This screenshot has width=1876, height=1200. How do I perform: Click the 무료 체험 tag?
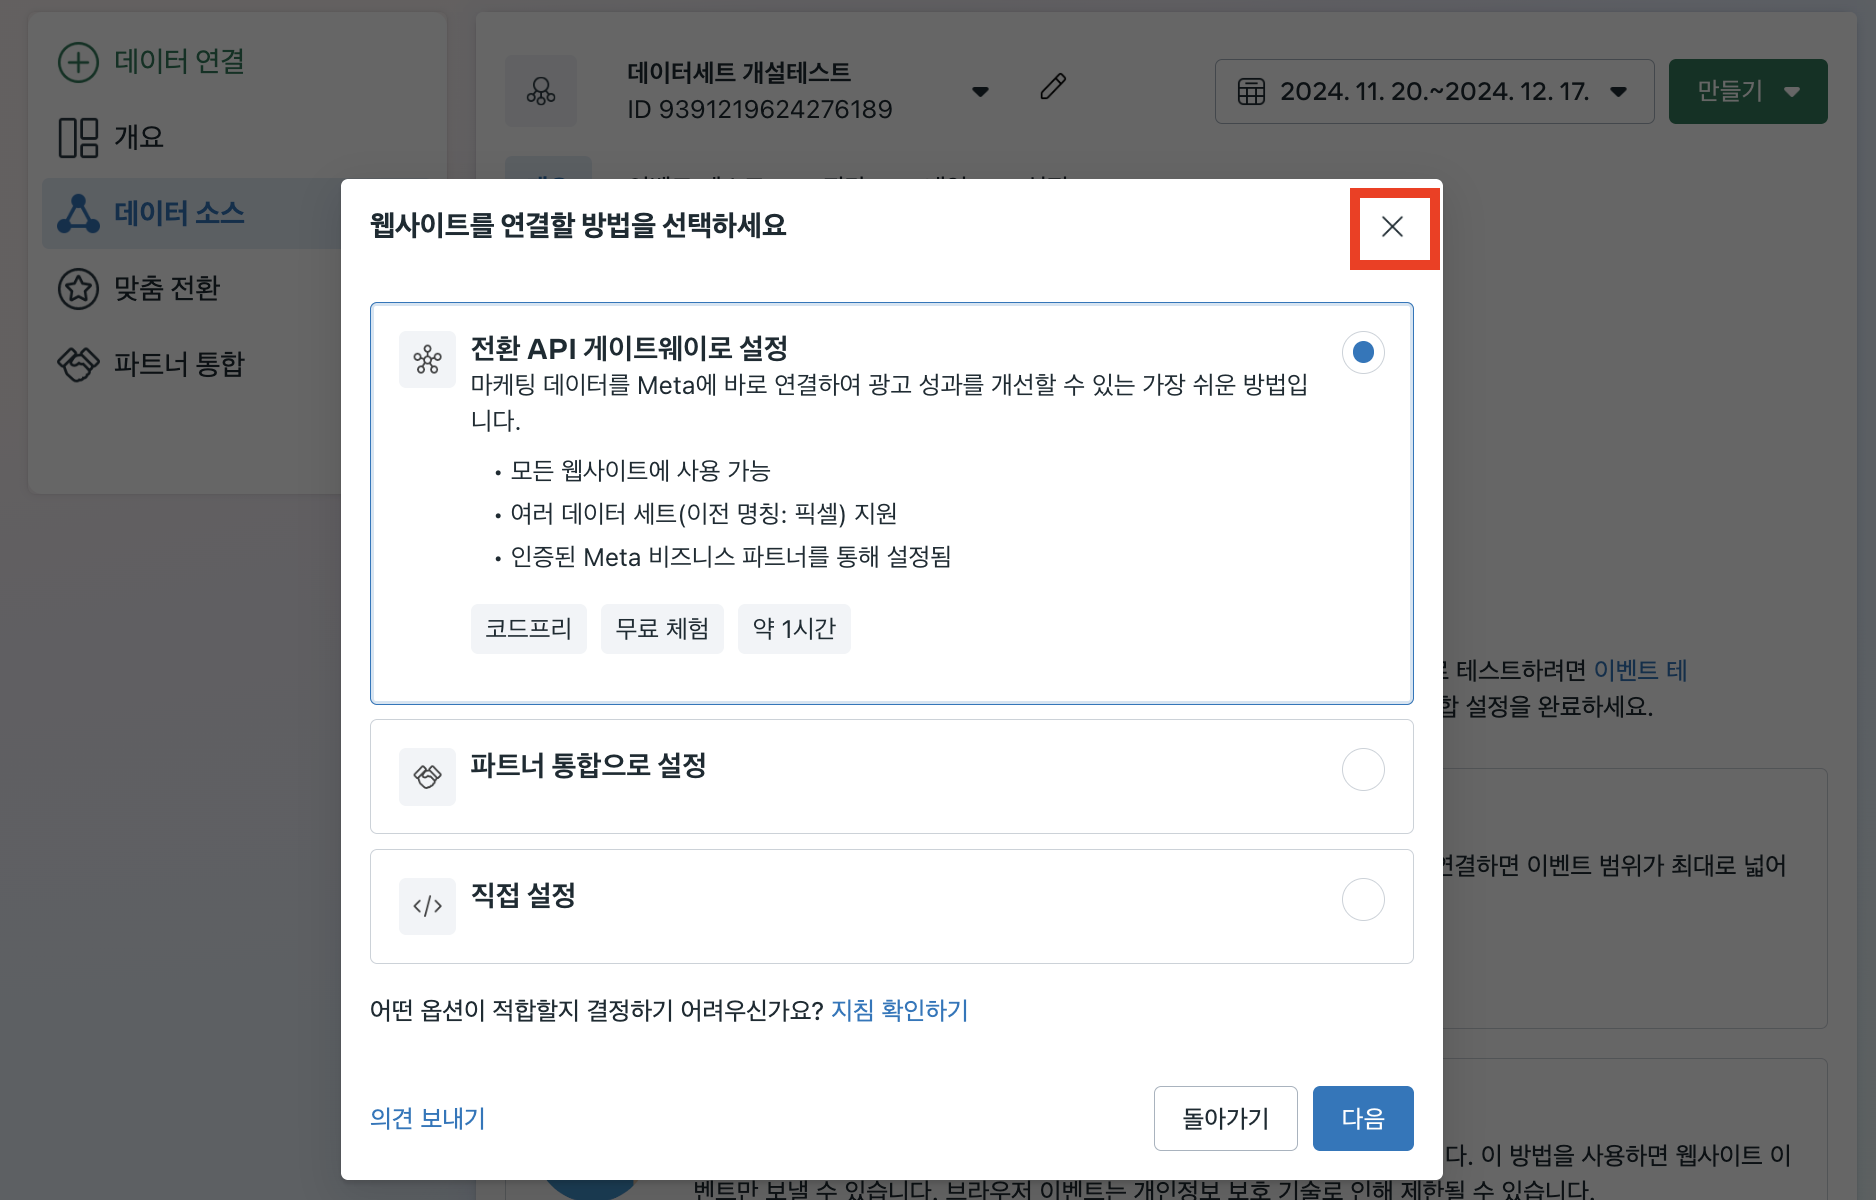coord(662,629)
